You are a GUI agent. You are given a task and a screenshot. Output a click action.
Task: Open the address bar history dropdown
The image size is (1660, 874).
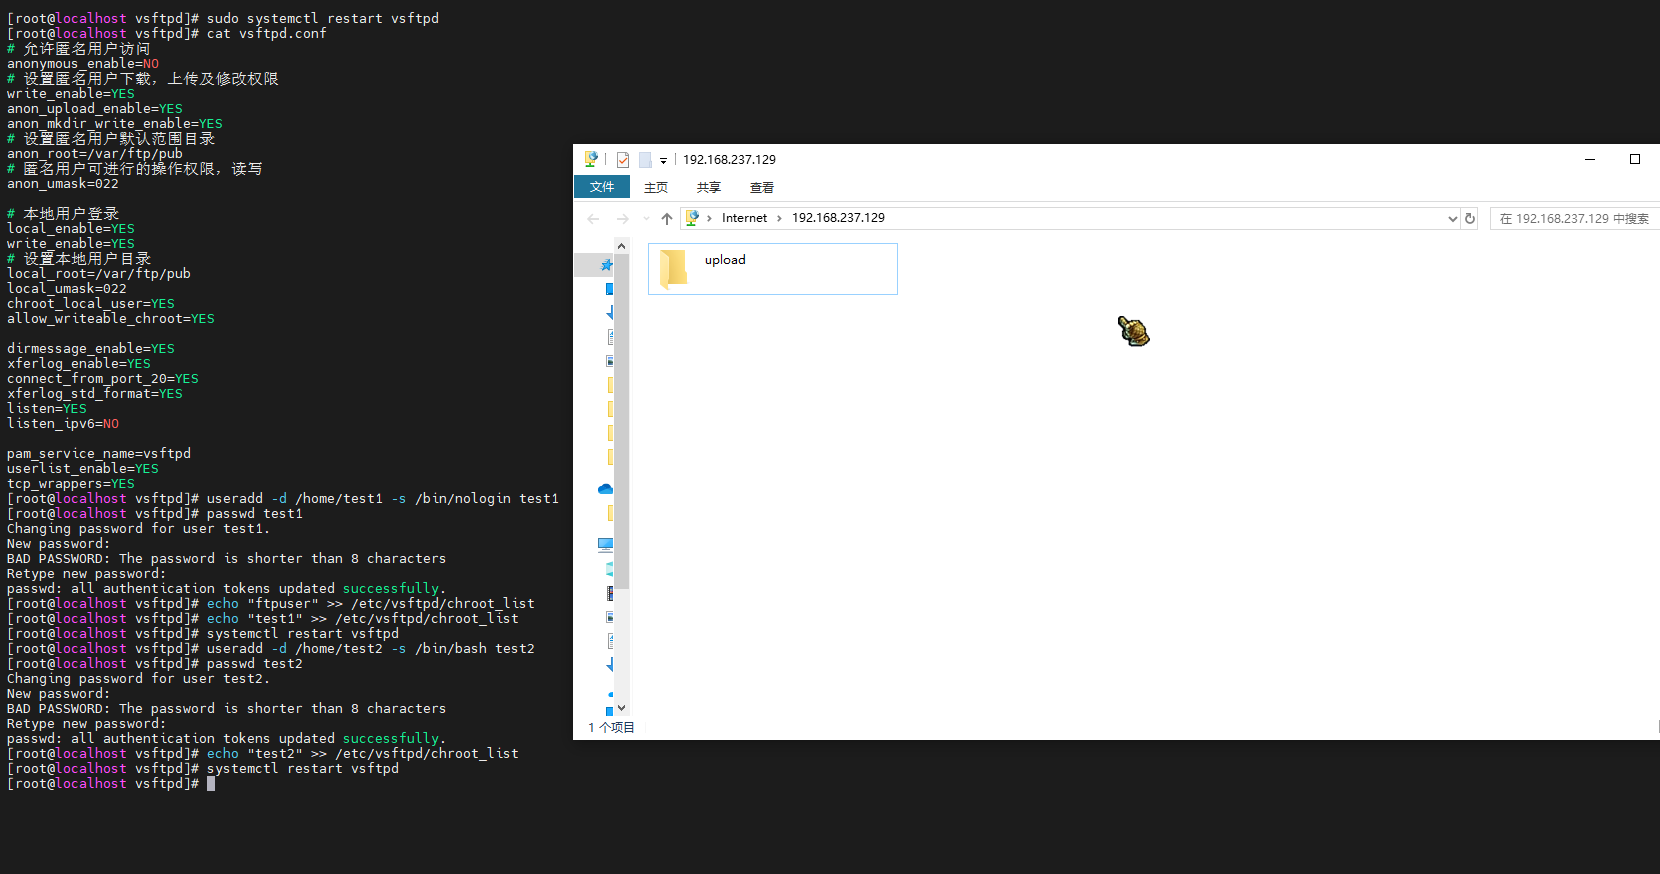pos(1453,219)
